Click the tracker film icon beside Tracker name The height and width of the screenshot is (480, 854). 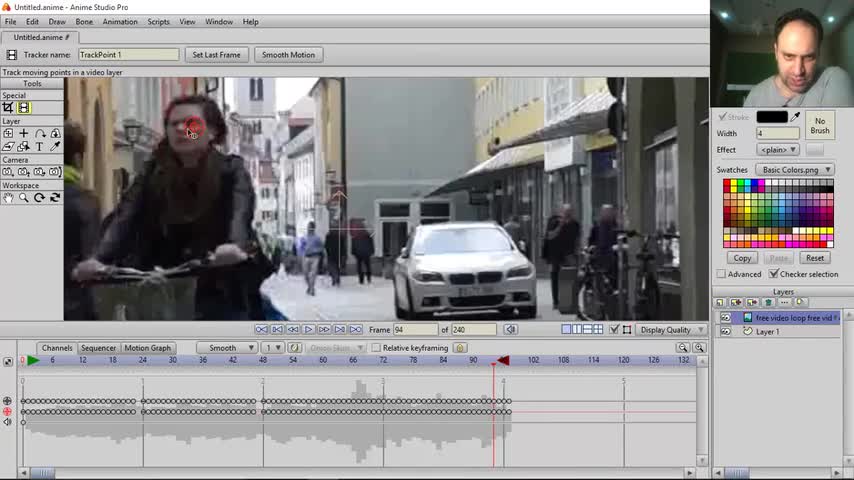[11, 55]
